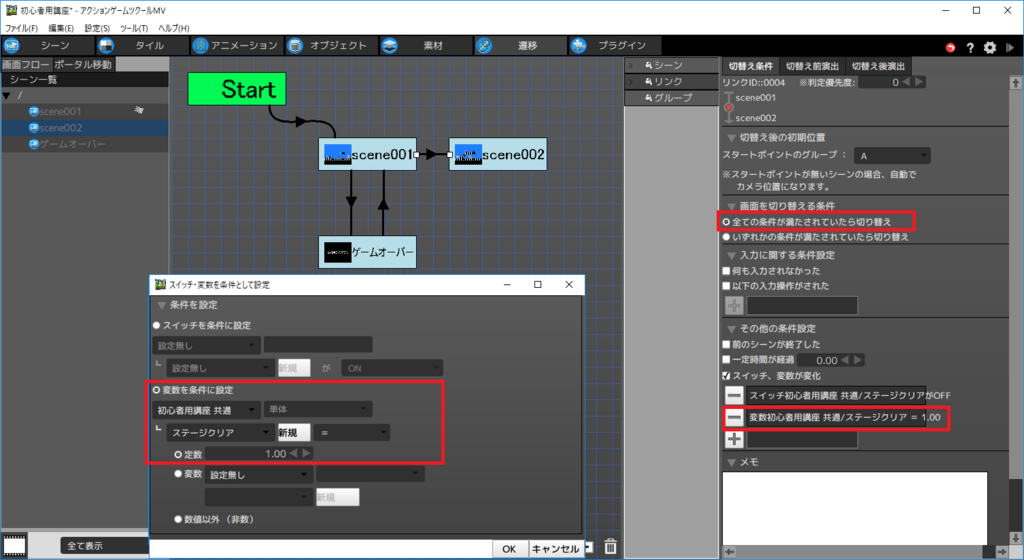
Task: Enable the 前のシーンが終了した checkbox
Action: point(726,344)
